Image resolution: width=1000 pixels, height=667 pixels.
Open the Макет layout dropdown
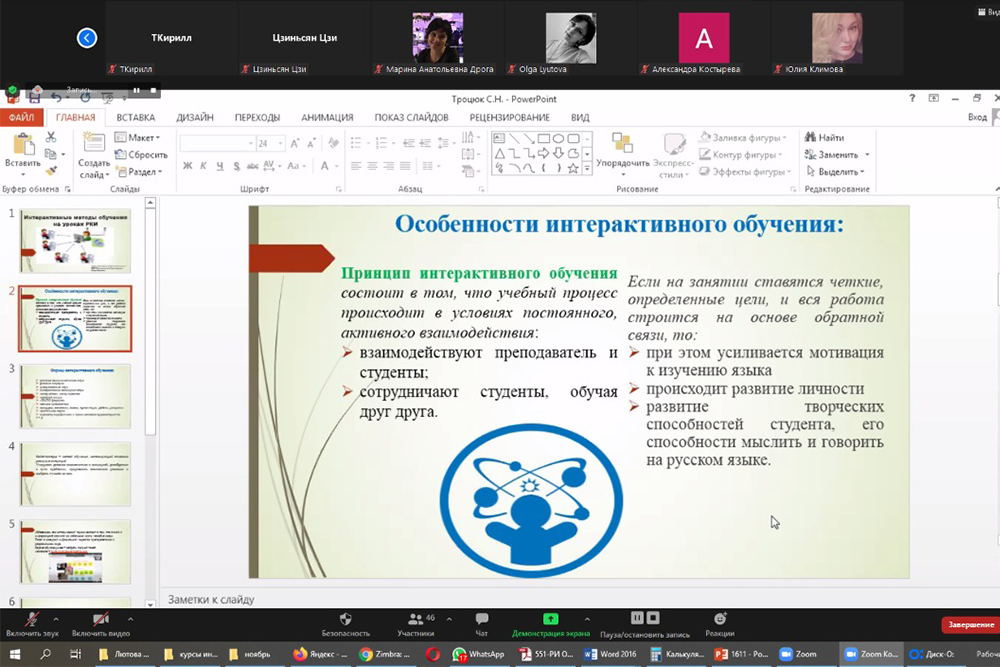(141, 138)
